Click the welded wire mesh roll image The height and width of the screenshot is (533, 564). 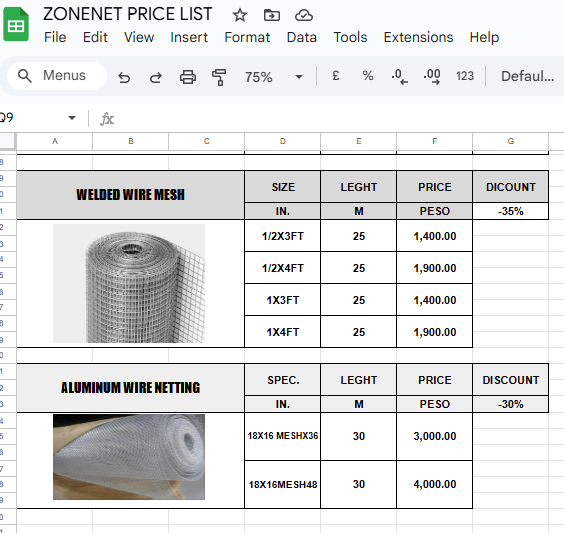click(129, 283)
